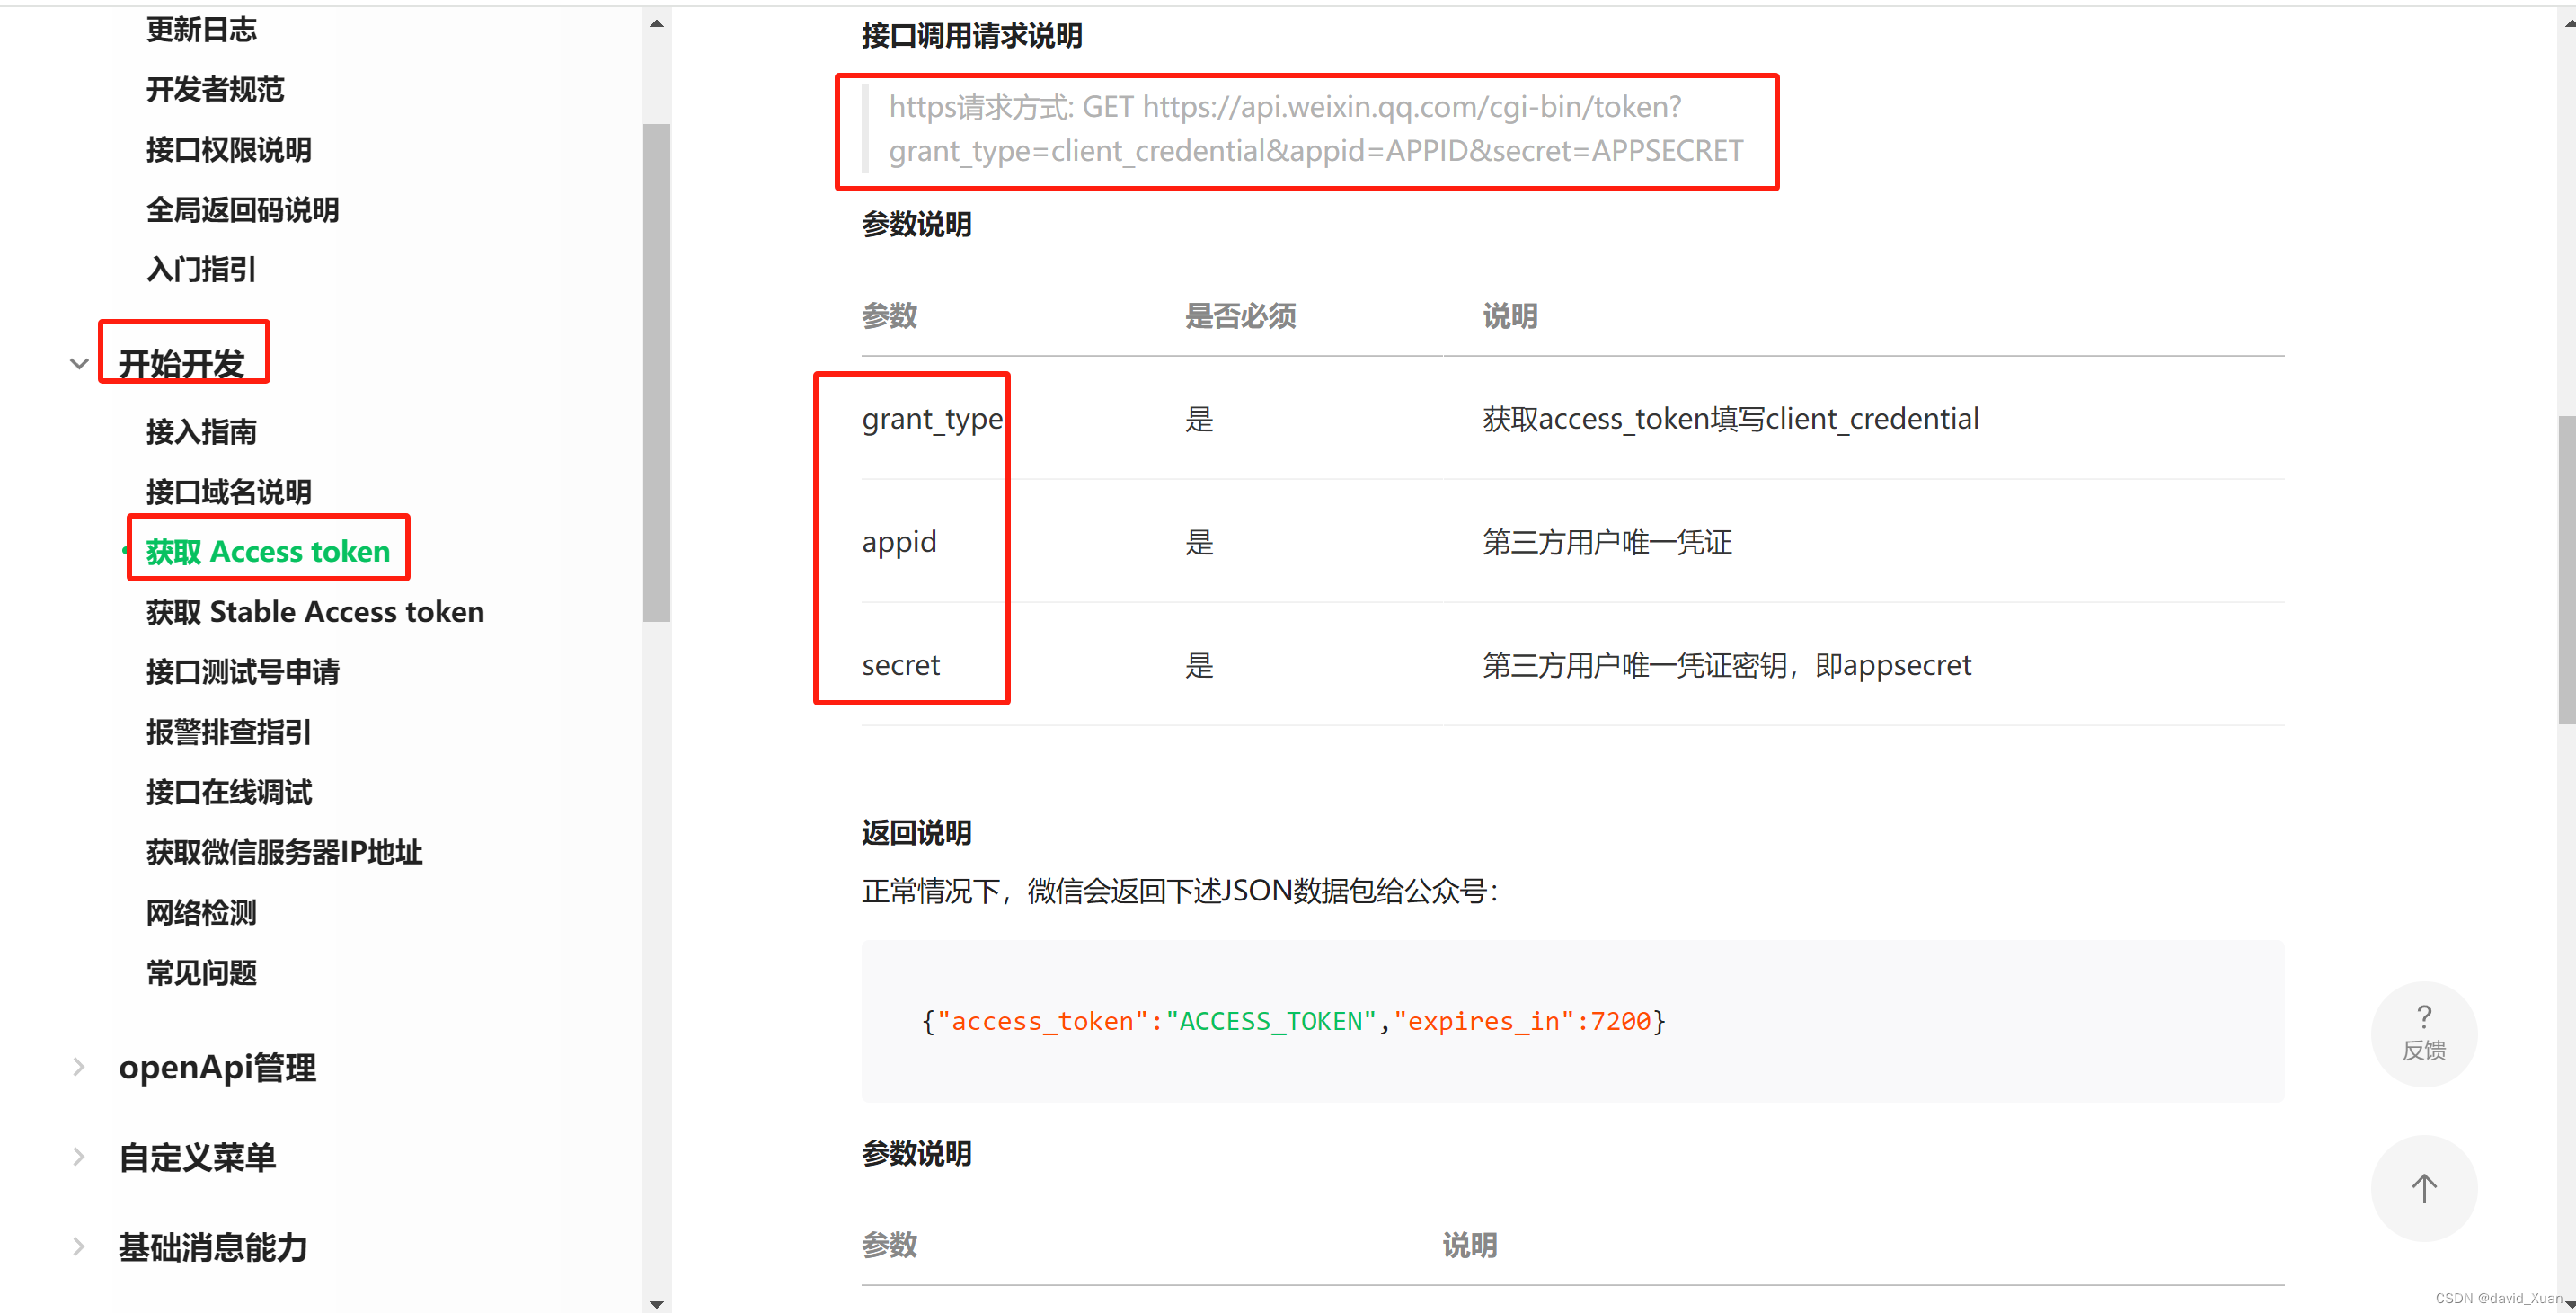Open 接口在线调试 page
Screen dimensions: 2576x1313
[228, 792]
